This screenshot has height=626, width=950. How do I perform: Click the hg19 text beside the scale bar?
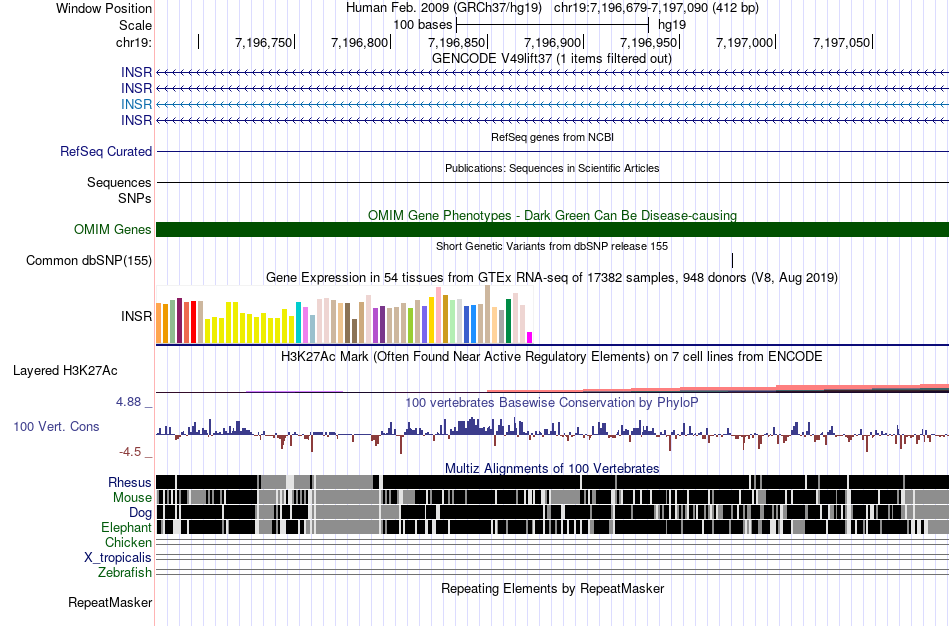point(672,25)
